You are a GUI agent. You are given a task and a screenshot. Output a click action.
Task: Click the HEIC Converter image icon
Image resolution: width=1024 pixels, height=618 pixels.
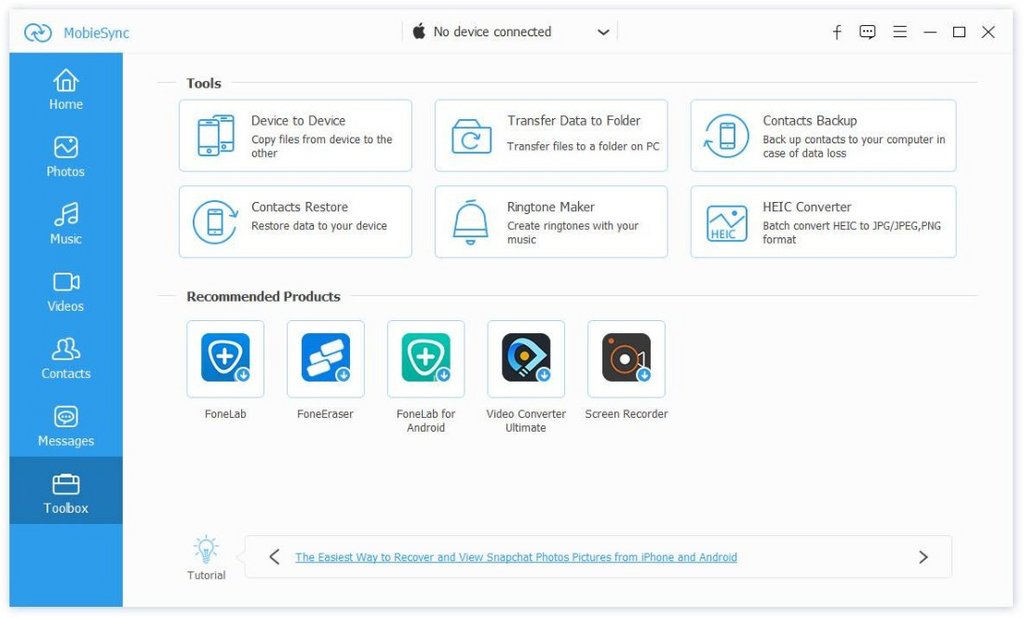coord(726,223)
